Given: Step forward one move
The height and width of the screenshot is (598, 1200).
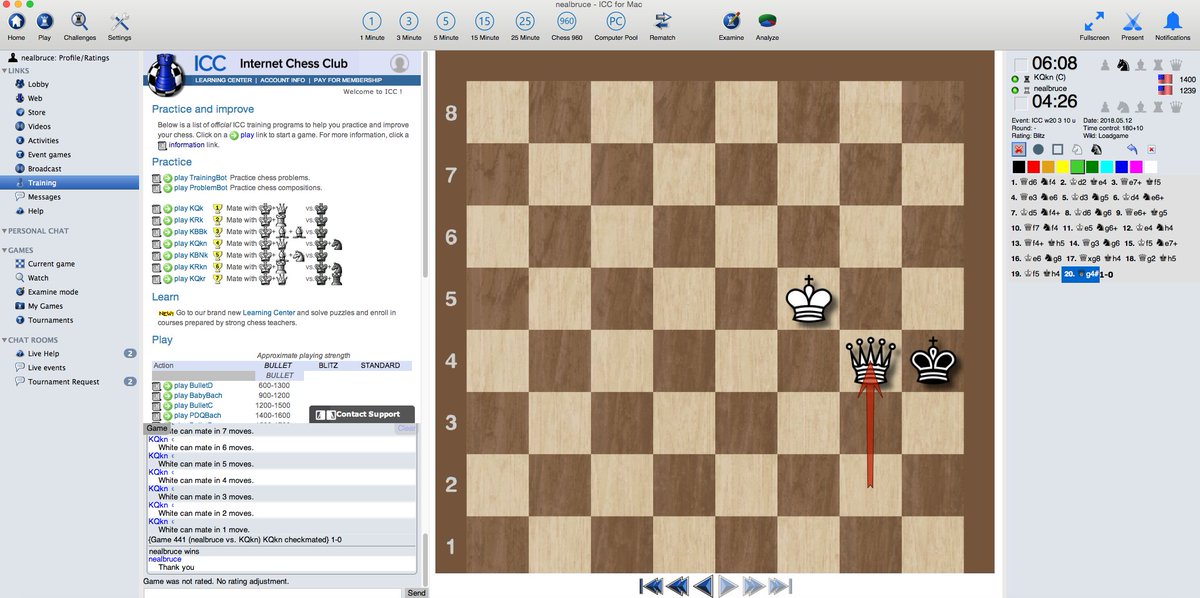Looking at the screenshot, I should click(729, 586).
